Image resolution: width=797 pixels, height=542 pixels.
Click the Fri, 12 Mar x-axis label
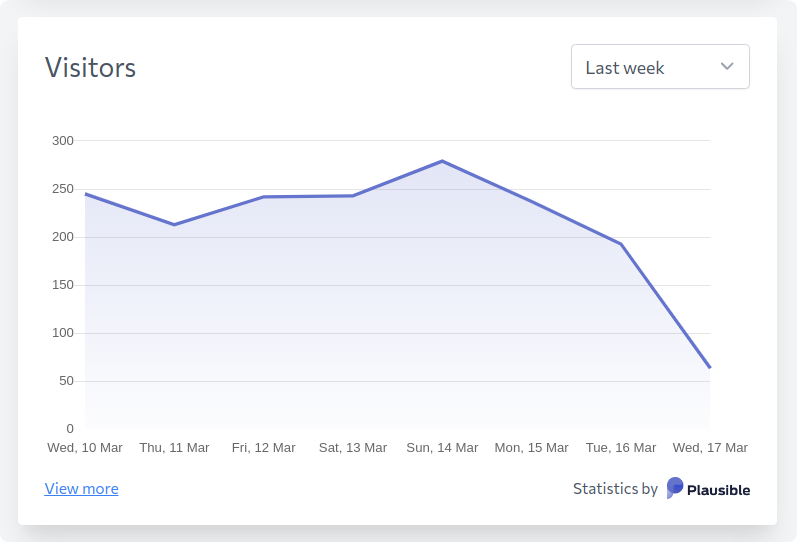coord(264,447)
